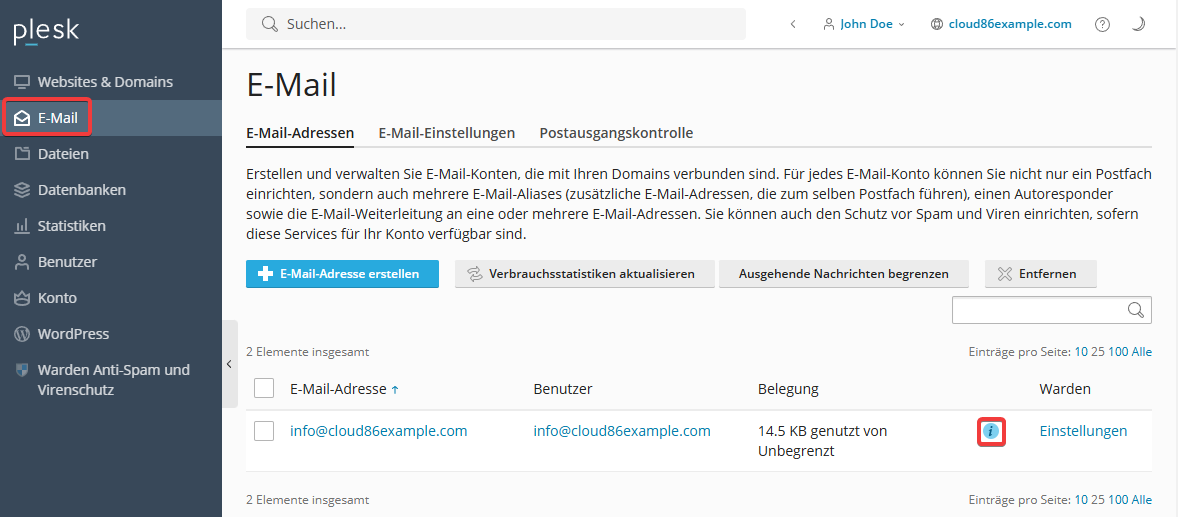Tick the select-all checkbox in table header

tap(264, 389)
